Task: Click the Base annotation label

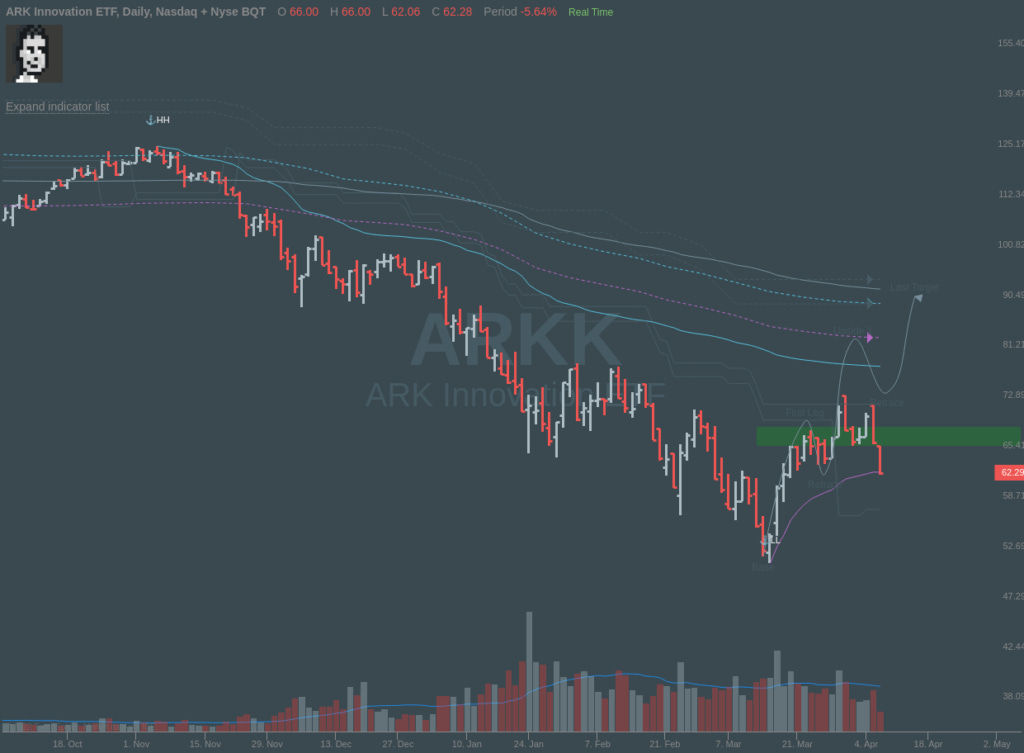Action: click(762, 567)
